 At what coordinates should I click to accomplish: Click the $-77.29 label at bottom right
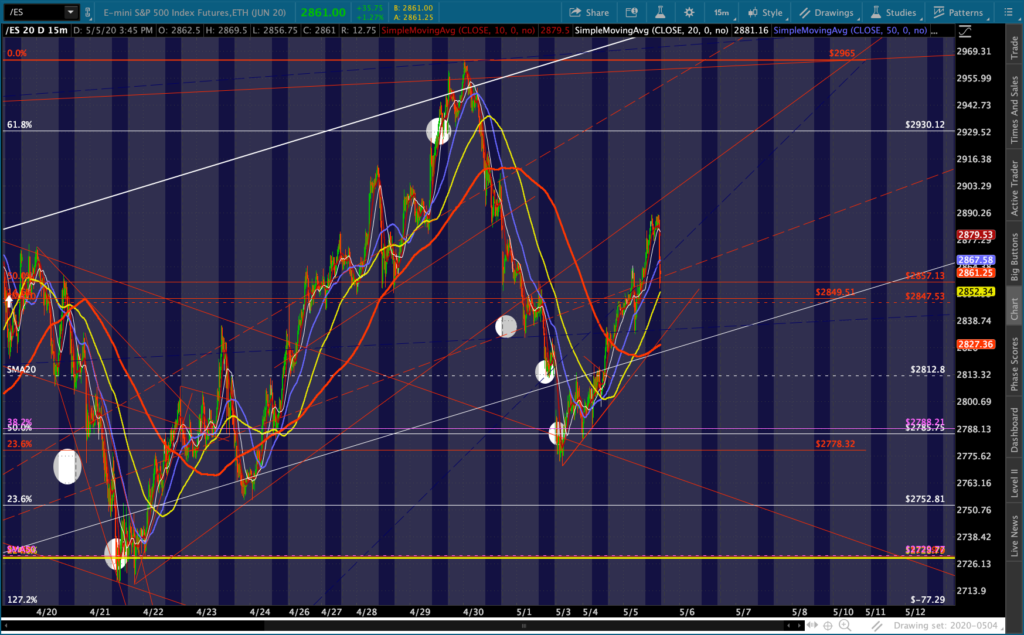(927, 599)
